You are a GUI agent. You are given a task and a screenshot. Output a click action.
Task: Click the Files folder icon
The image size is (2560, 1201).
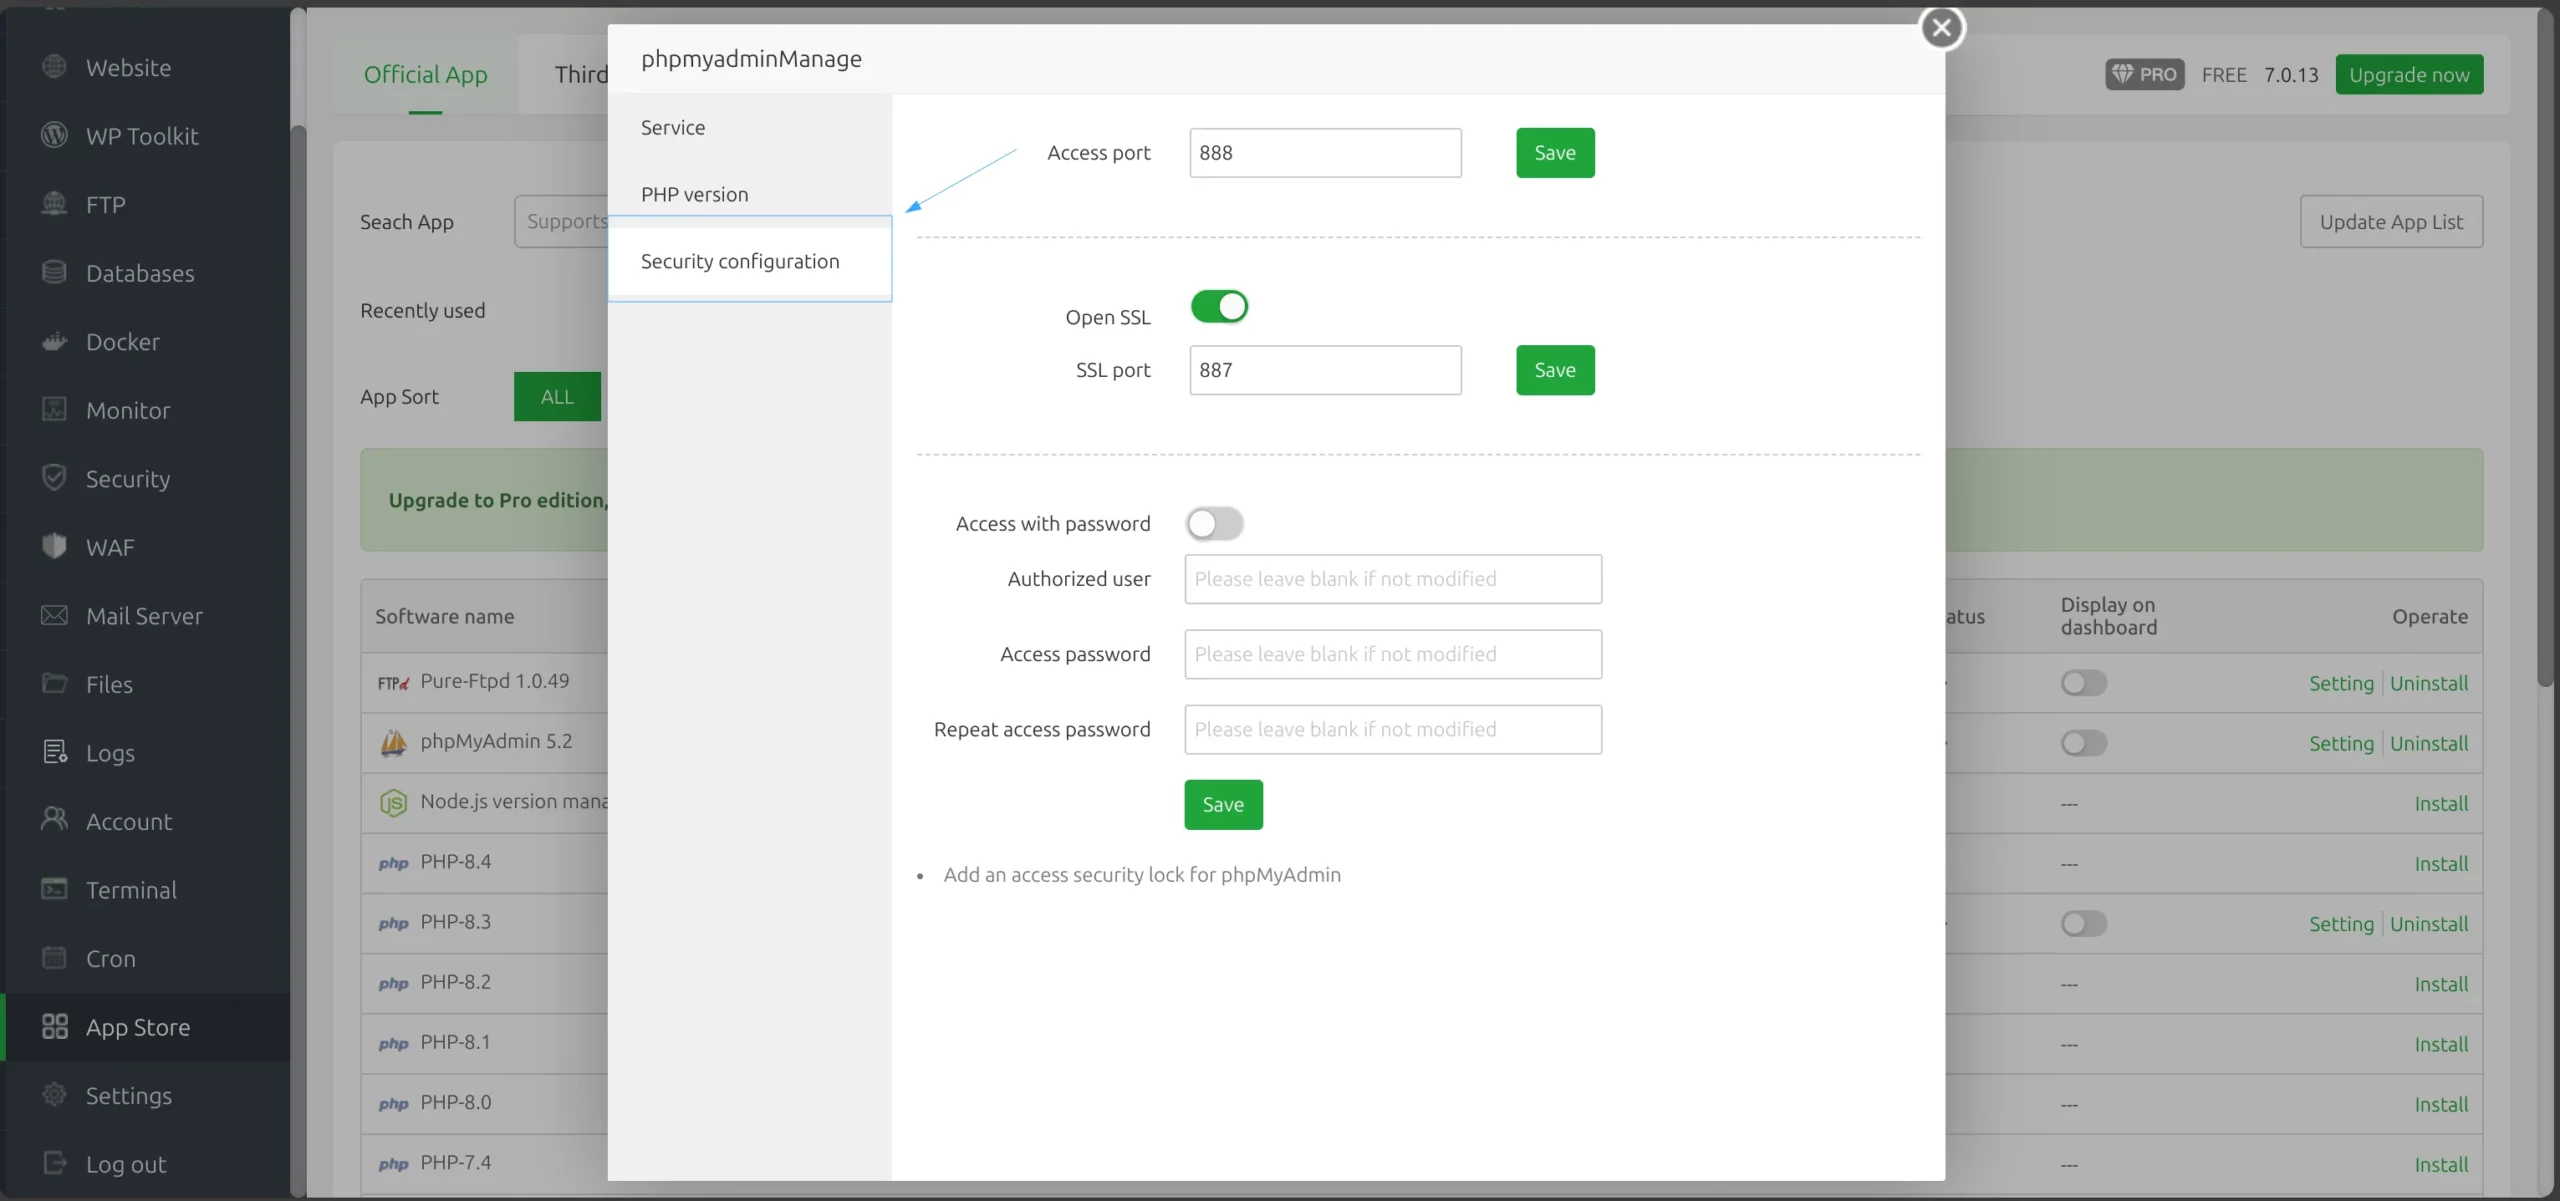55,683
